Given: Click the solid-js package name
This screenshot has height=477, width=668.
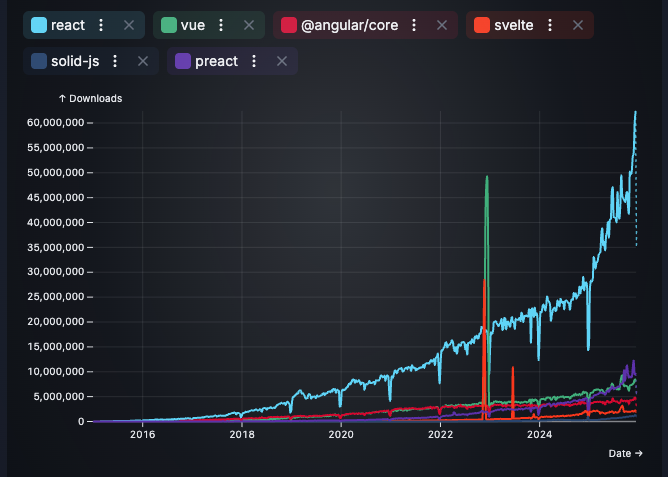Looking at the screenshot, I should click(75, 62).
